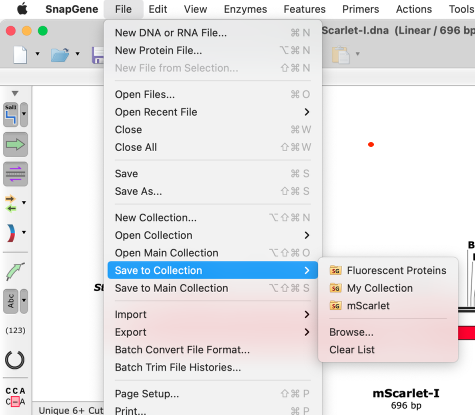The height and width of the screenshot is (415, 475).
Task: Click the CCA sequence case icon
Action: [15, 396]
